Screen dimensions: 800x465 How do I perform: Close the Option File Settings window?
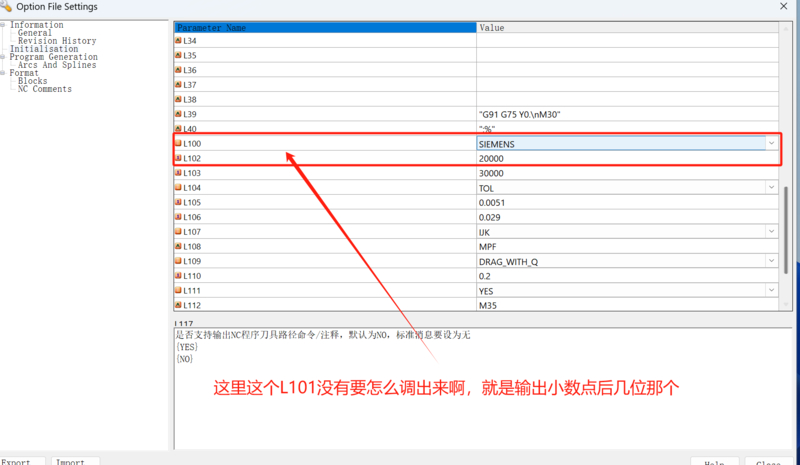784,6
